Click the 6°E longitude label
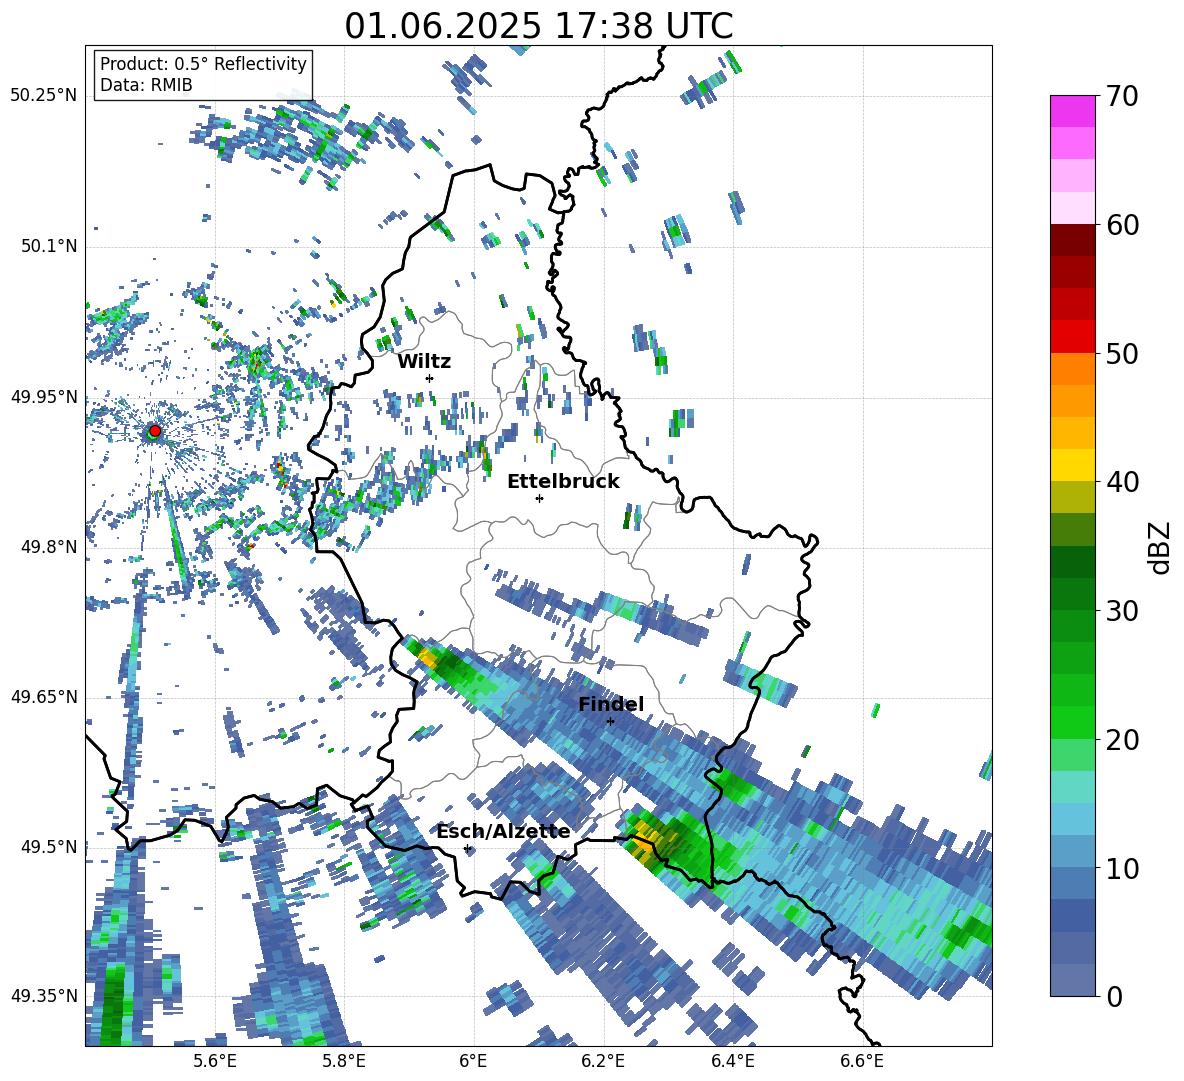 click(x=473, y=1061)
